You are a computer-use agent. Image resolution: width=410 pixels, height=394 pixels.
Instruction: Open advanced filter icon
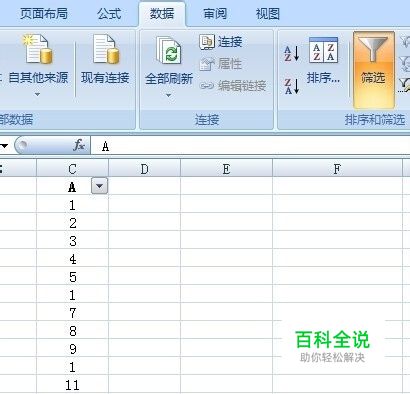404,85
